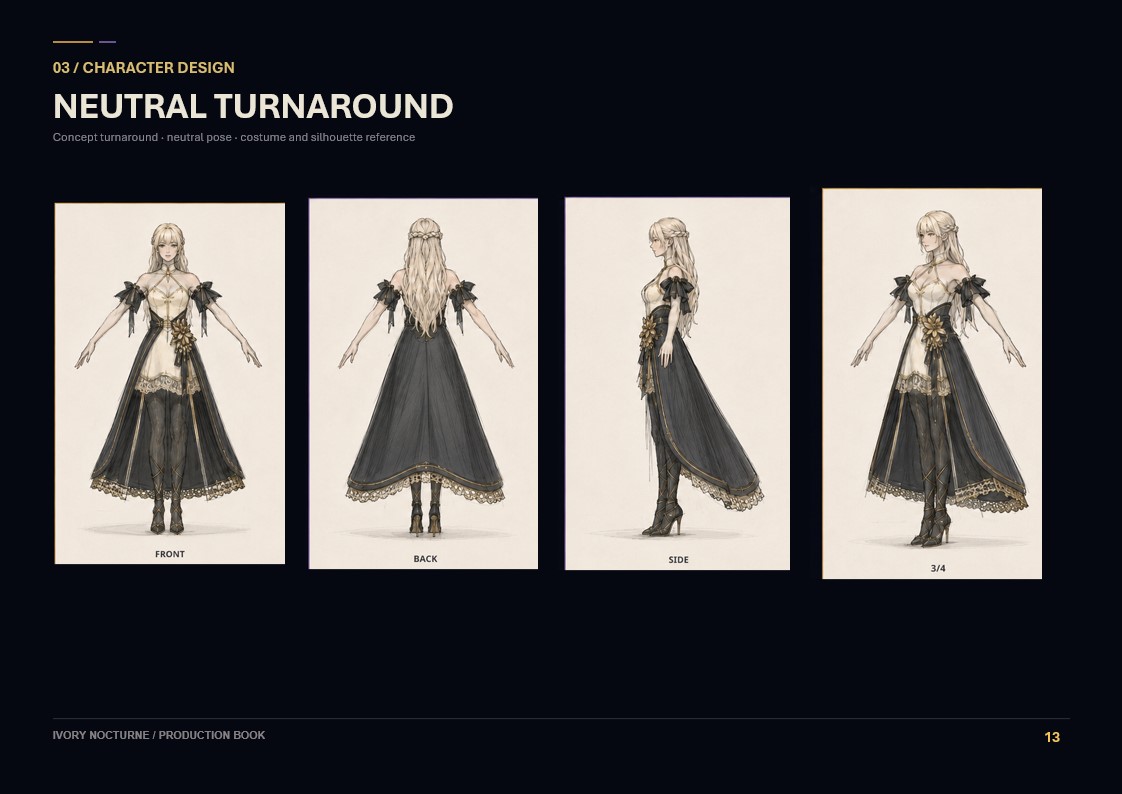
Task: Select the FRONT view character image
Action: (x=170, y=383)
